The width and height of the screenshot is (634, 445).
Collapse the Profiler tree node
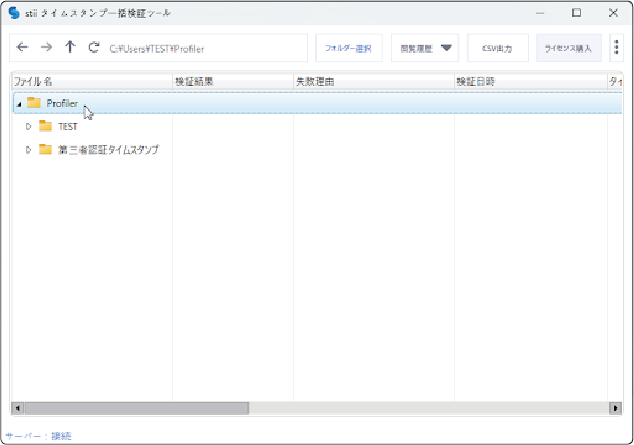point(20,104)
